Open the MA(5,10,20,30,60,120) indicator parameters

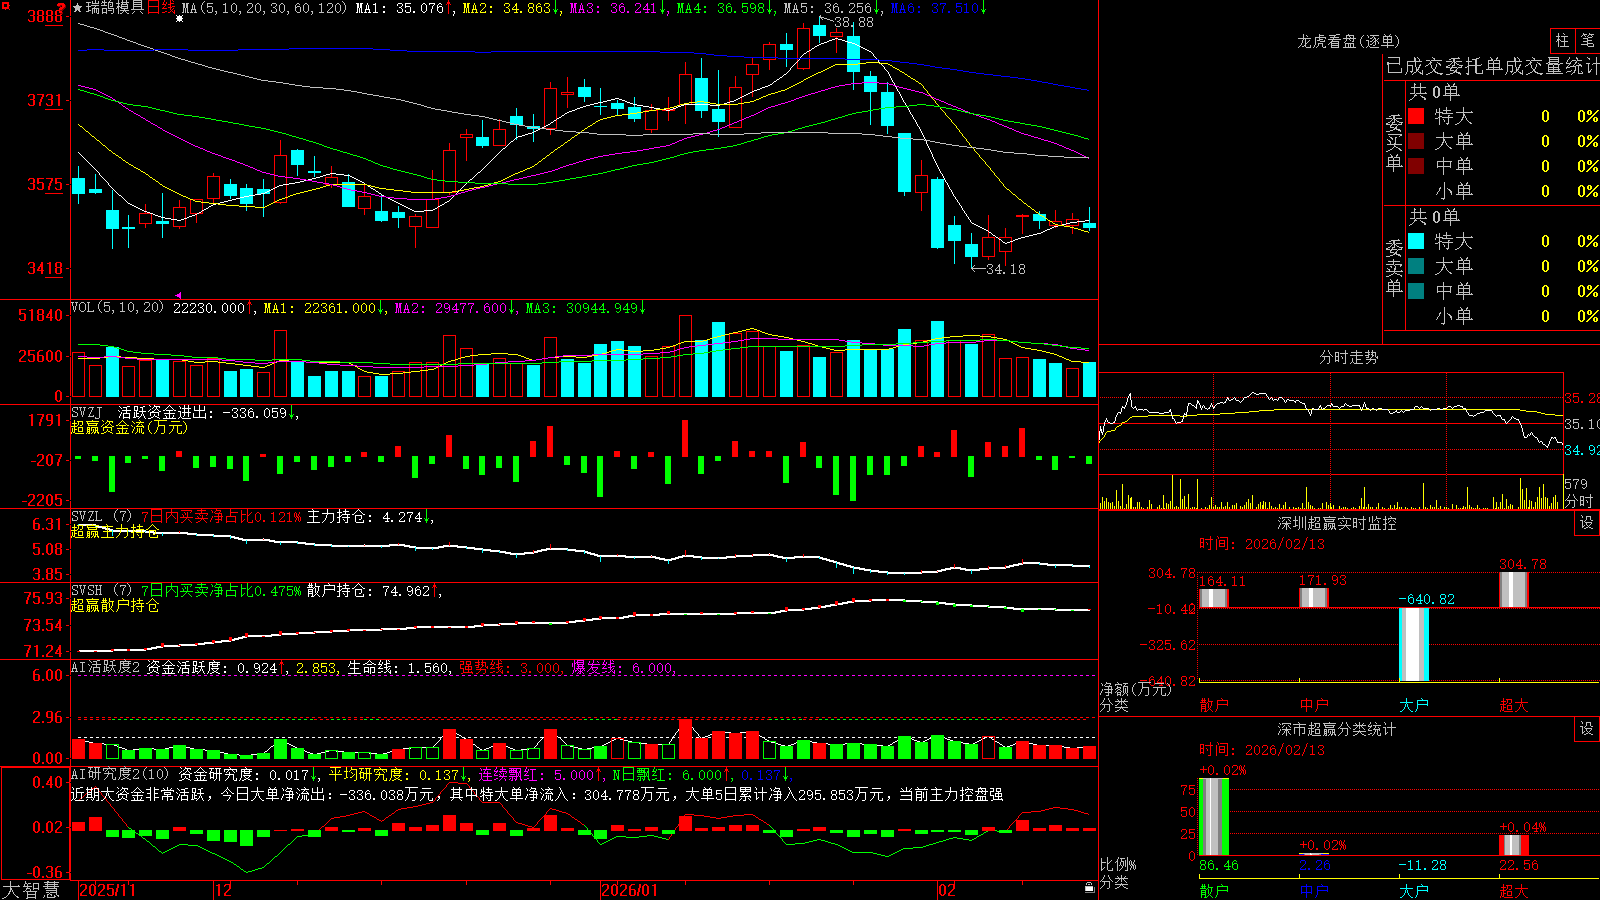click(x=264, y=8)
